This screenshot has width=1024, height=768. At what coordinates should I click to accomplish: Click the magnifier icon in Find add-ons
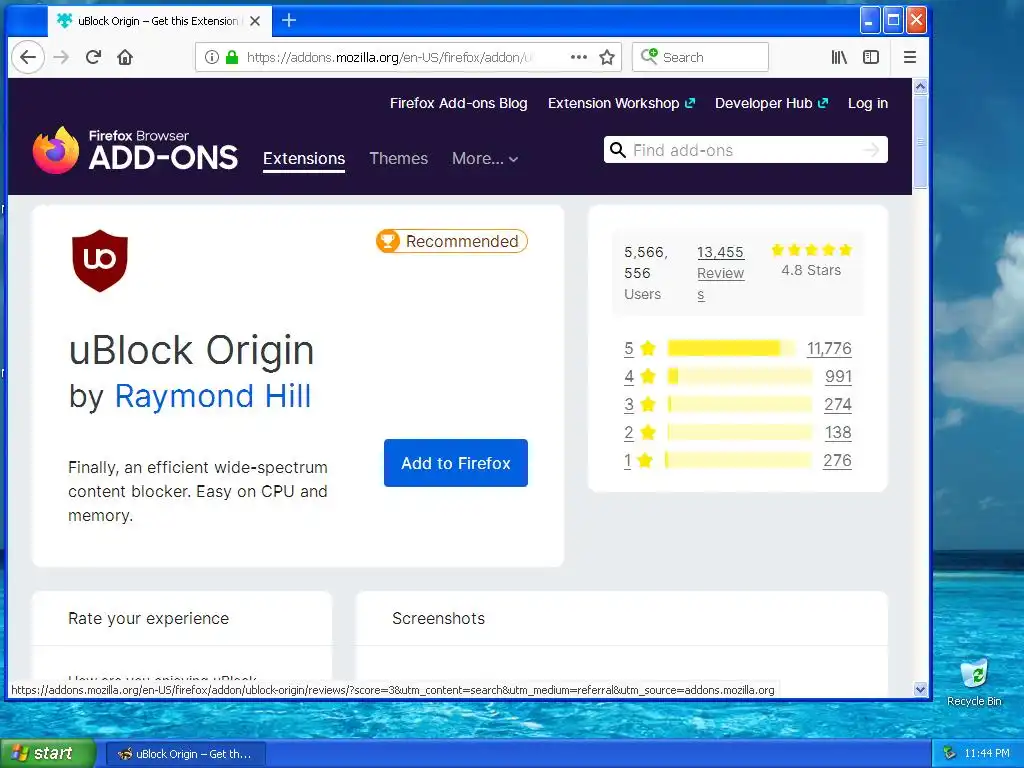[x=617, y=150]
